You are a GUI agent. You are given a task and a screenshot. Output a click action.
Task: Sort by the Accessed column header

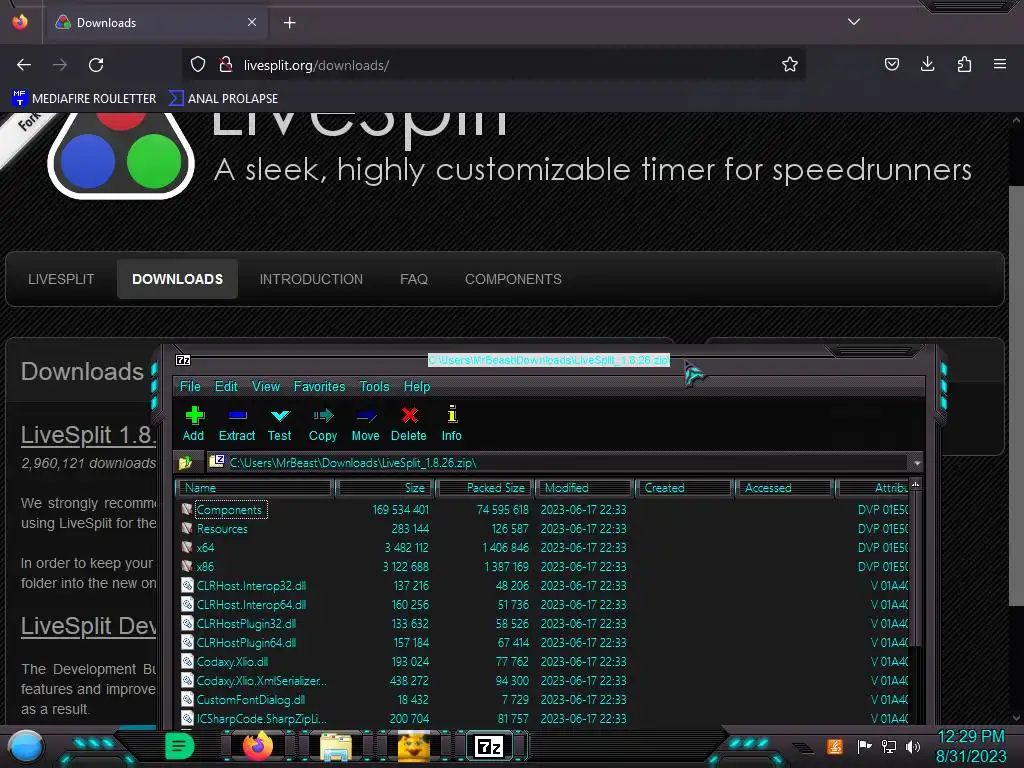click(784, 488)
